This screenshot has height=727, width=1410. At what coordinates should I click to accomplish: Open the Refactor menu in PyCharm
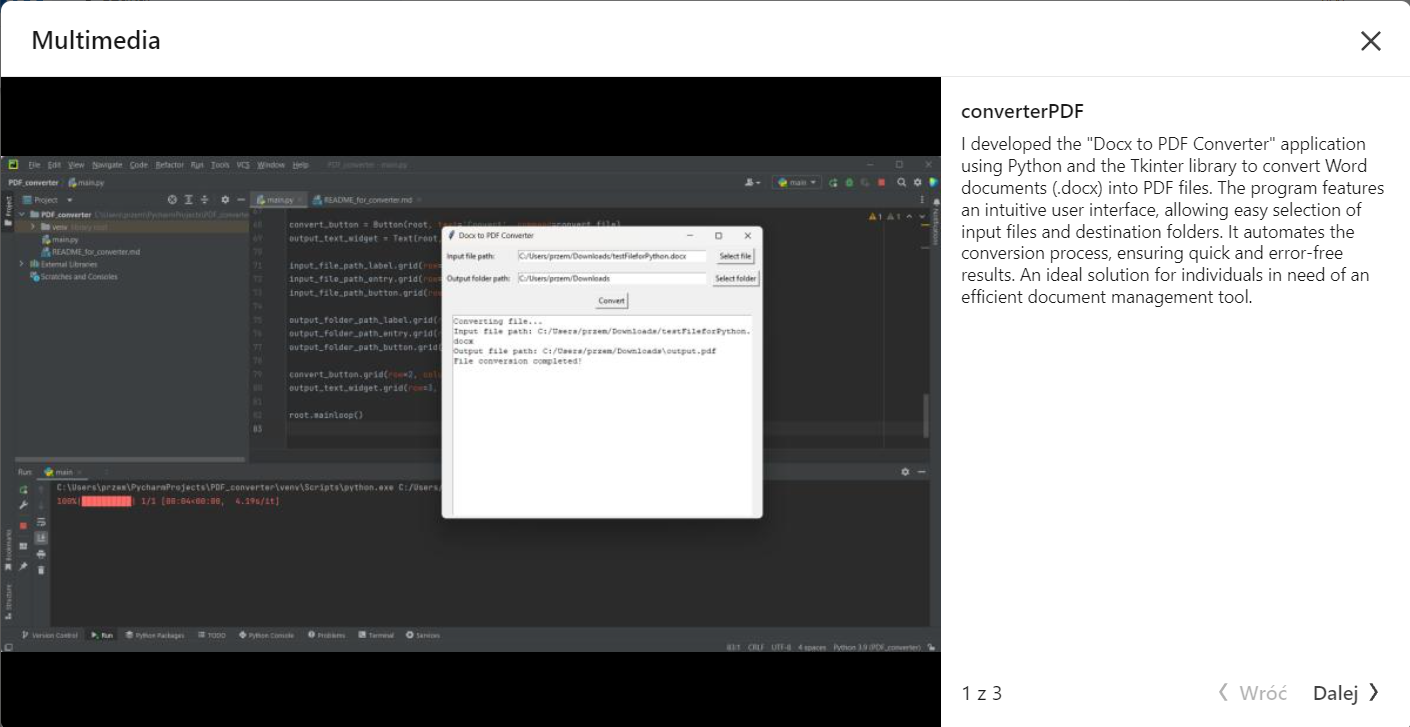point(169,165)
